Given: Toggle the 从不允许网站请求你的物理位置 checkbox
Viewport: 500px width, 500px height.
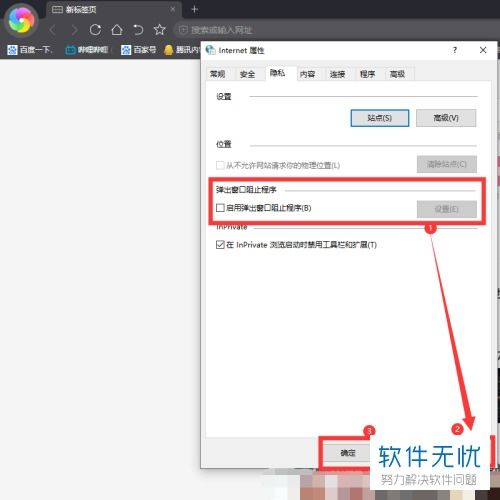Looking at the screenshot, I should 220,165.
